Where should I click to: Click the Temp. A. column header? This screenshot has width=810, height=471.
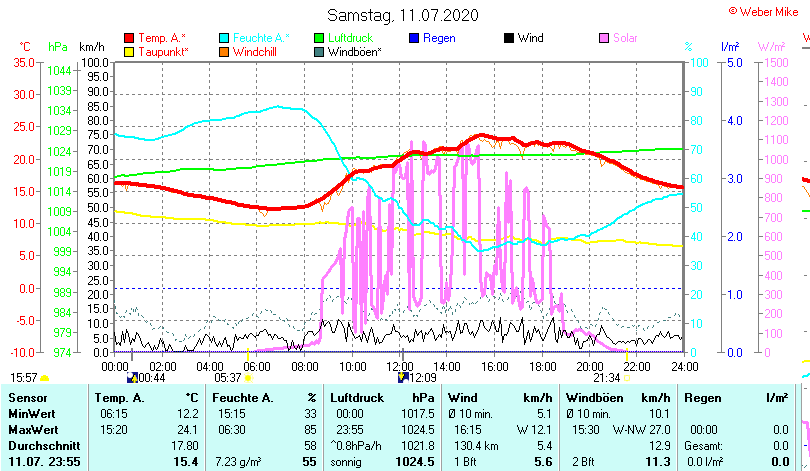point(119,398)
